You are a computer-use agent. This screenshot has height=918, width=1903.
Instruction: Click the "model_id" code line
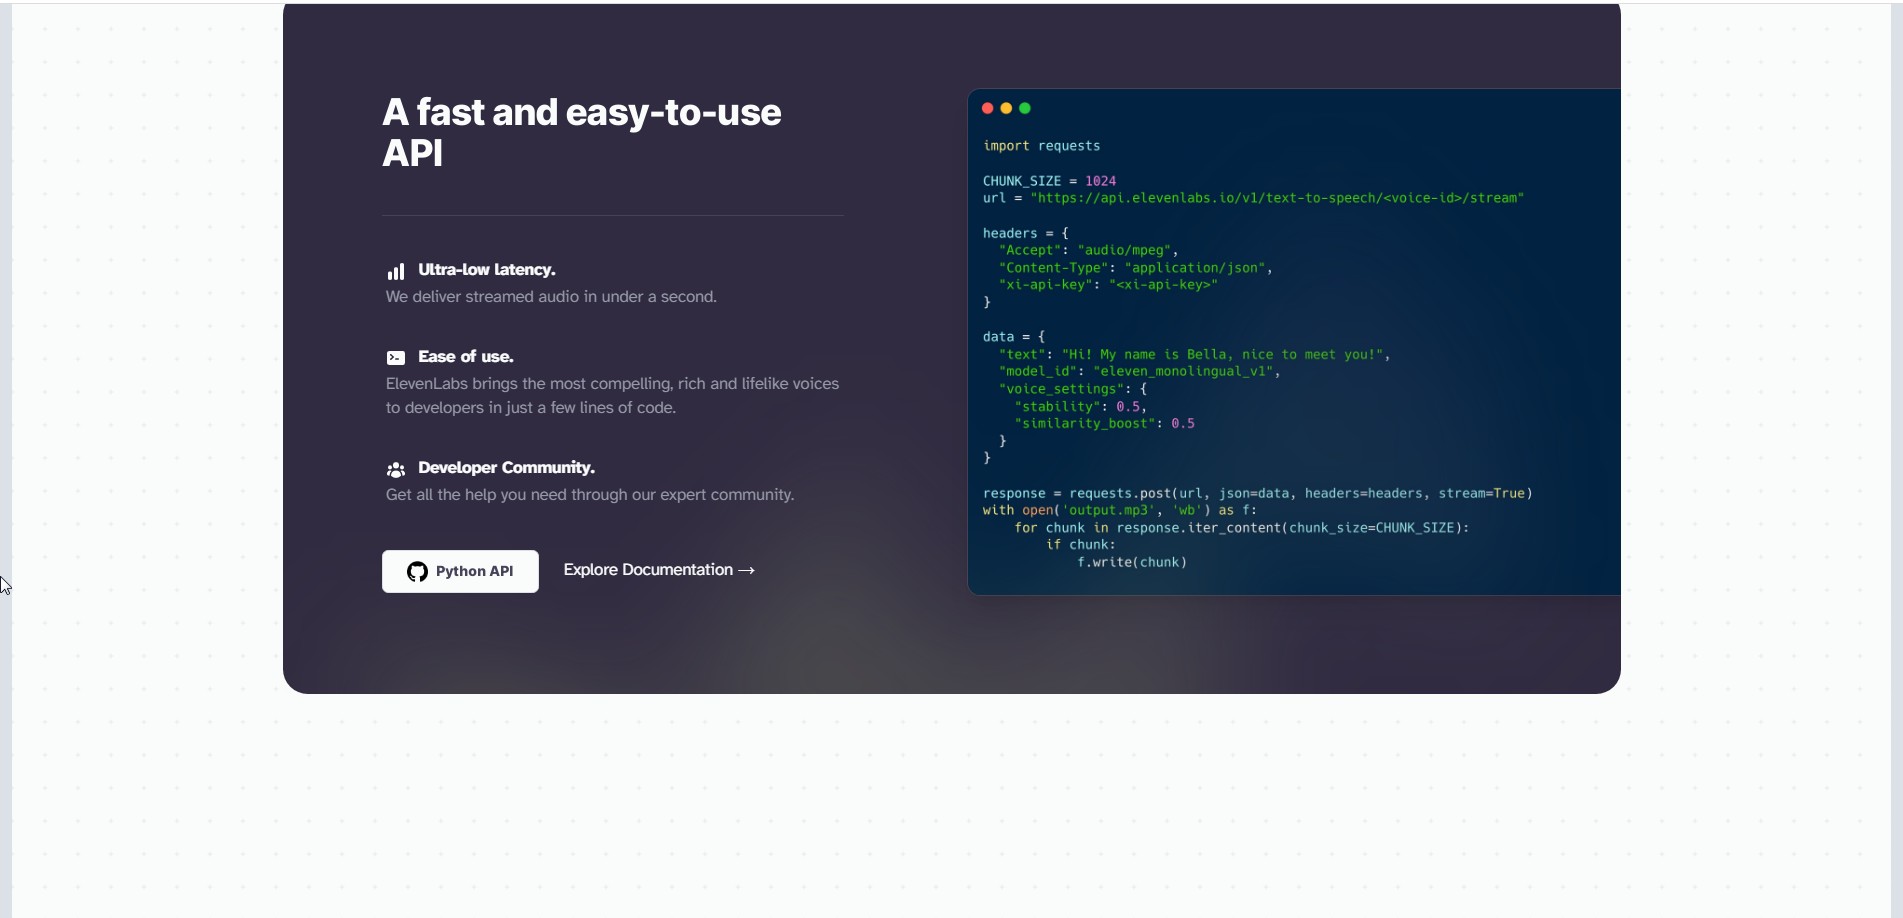tap(1139, 372)
